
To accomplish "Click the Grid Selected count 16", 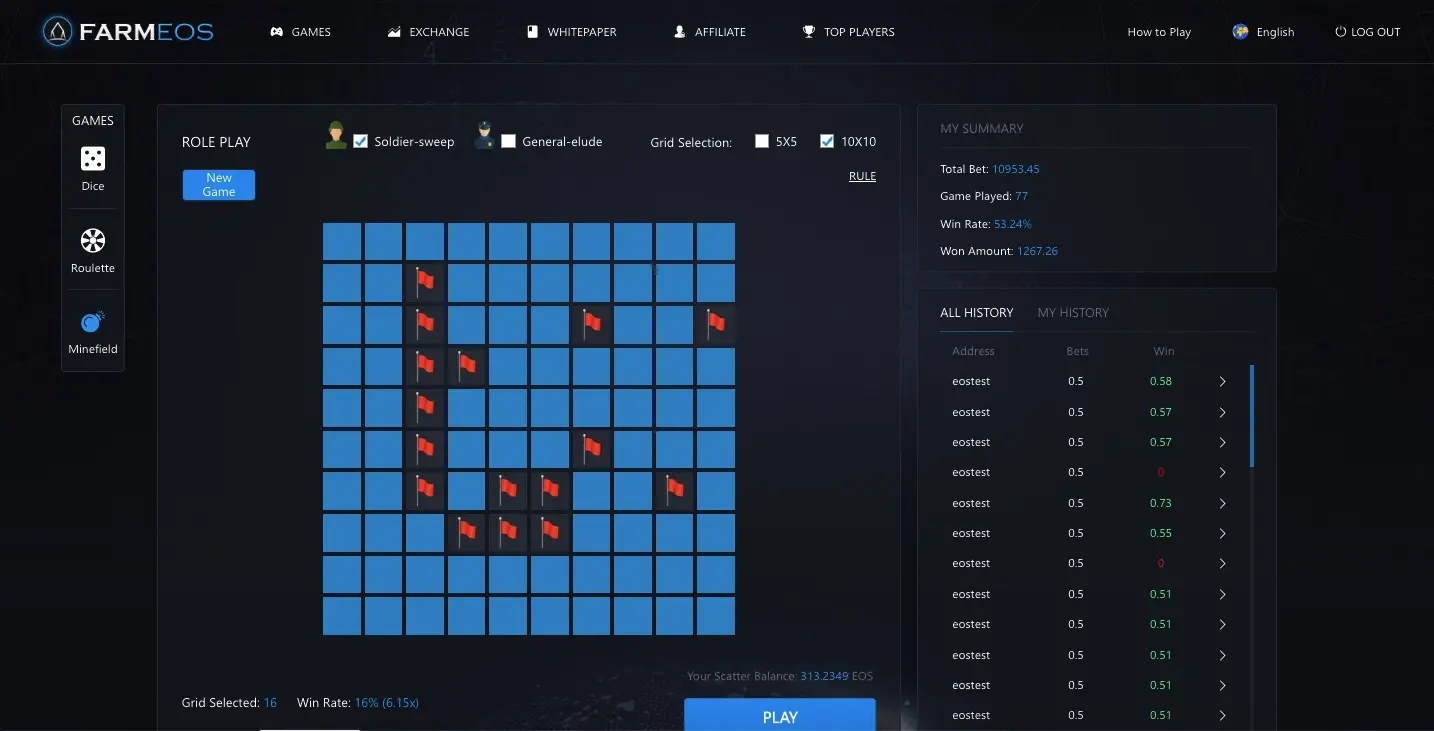I will (x=270, y=703).
